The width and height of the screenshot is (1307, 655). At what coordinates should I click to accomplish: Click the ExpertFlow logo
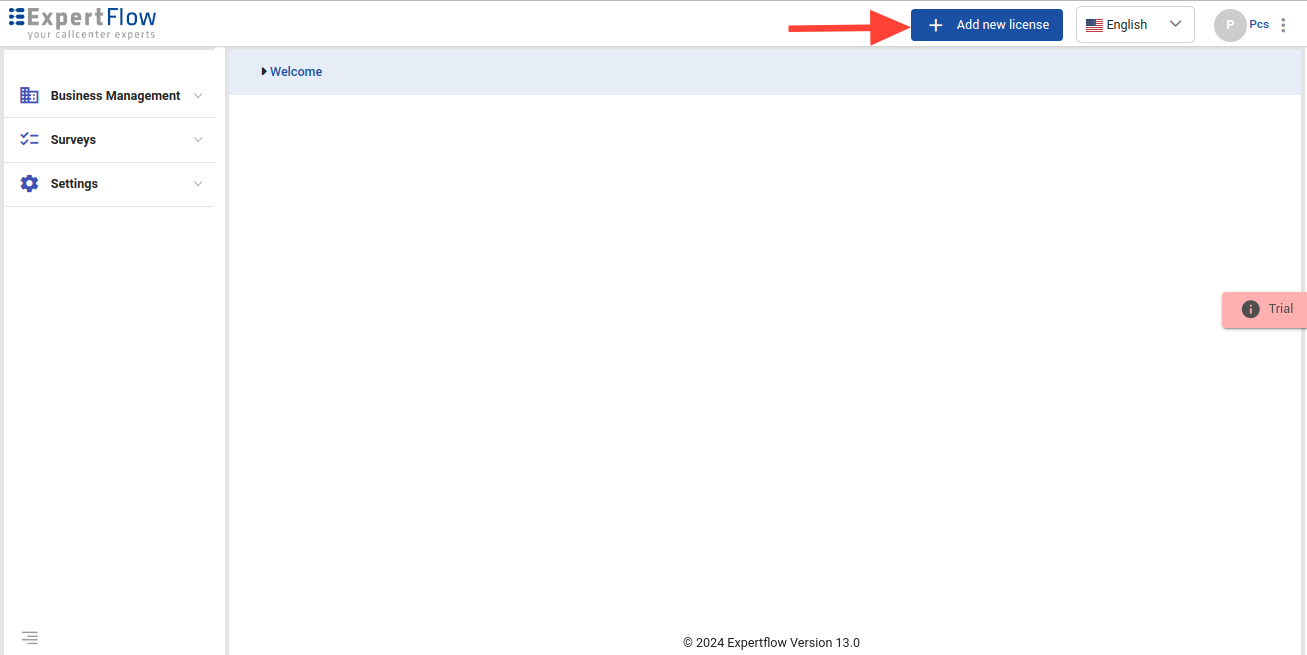pyautogui.click(x=83, y=22)
